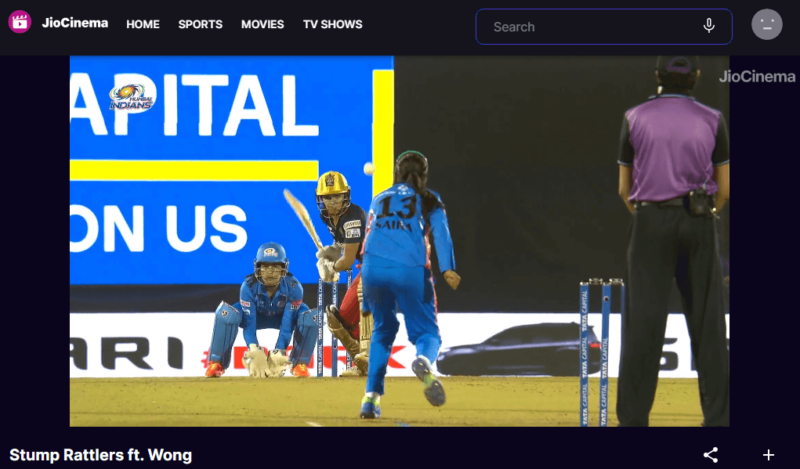Image resolution: width=800 pixels, height=469 pixels.
Task: Open the user profile avatar
Action: coord(767,24)
